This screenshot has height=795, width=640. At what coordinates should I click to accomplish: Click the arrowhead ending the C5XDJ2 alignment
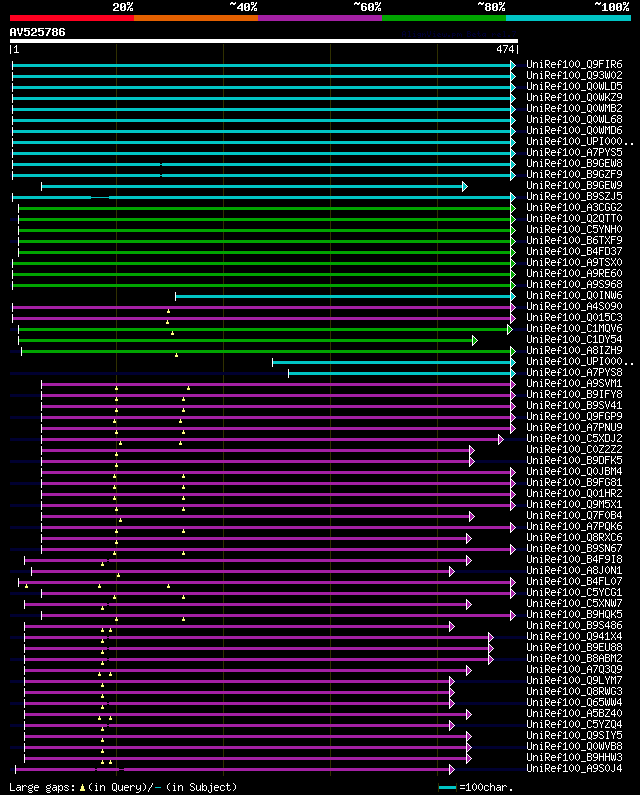coord(501,440)
